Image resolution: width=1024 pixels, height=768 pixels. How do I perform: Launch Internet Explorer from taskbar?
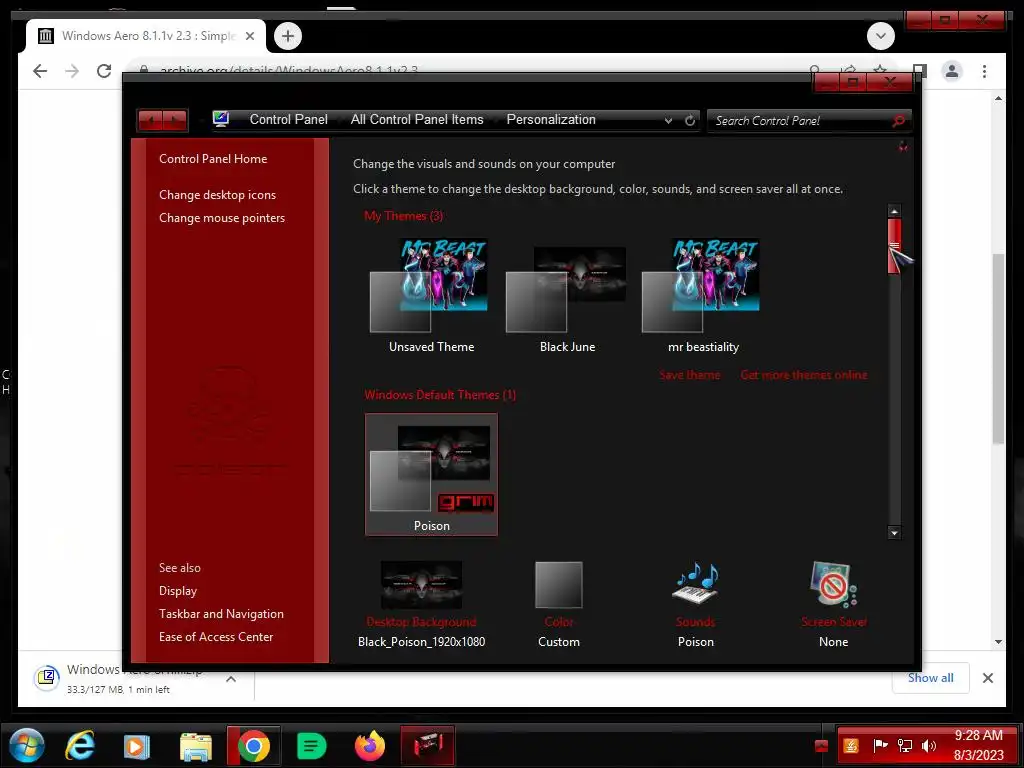click(x=80, y=745)
